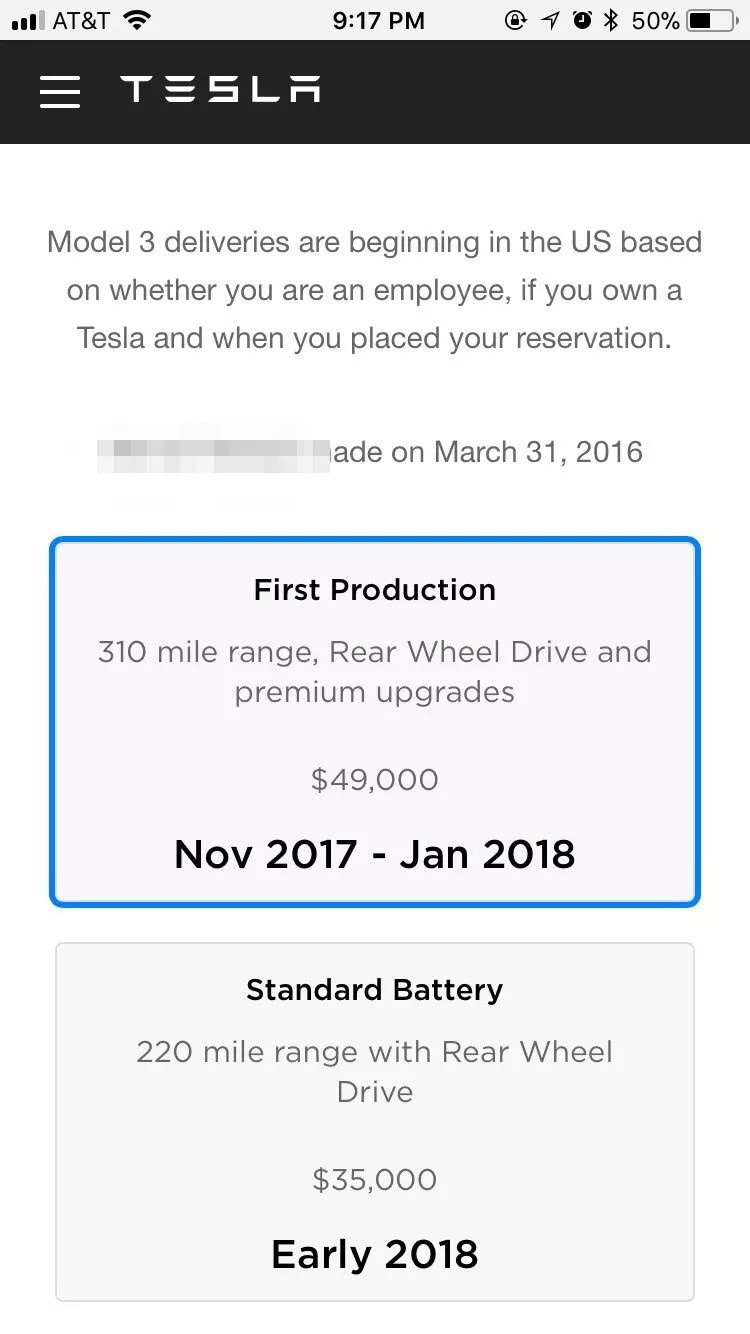Select the Standard Battery option card
The image size is (750, 1334).
coord(375,1122)
